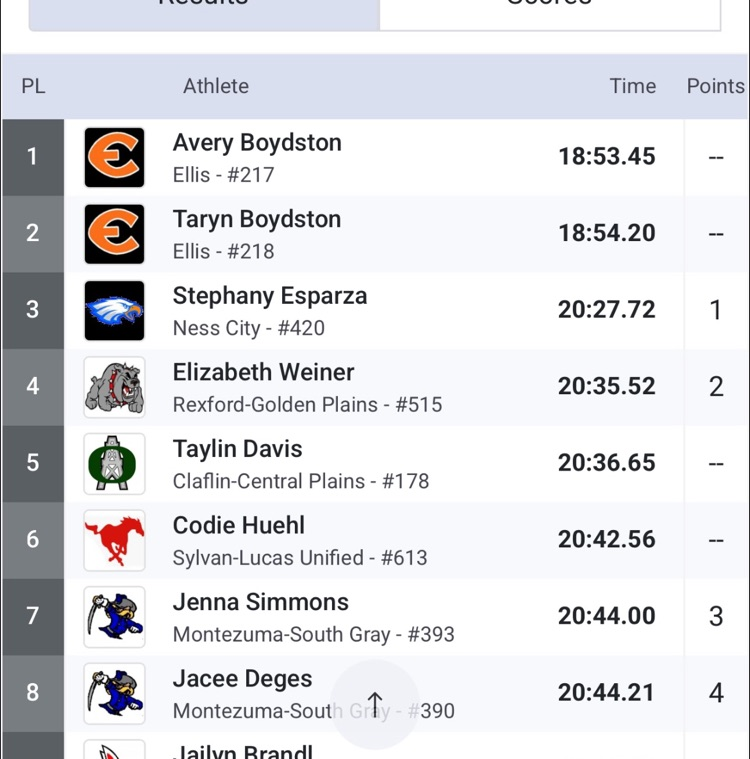Image resolution: width=750 pixels, height=759 pixels.
Task: Switch to the Results tab
Action: click(204, 10)
